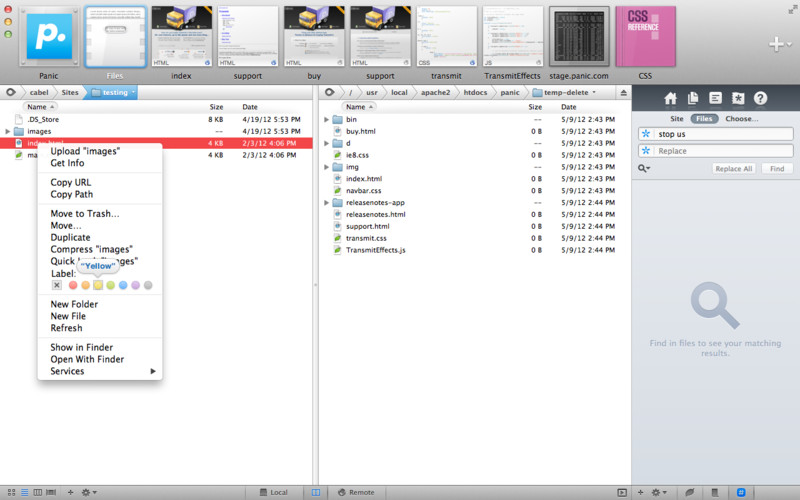Viewport: 800px width, 500px height.
Task: Select Copy URL in the context menu
Action: [x=70, y=182]
